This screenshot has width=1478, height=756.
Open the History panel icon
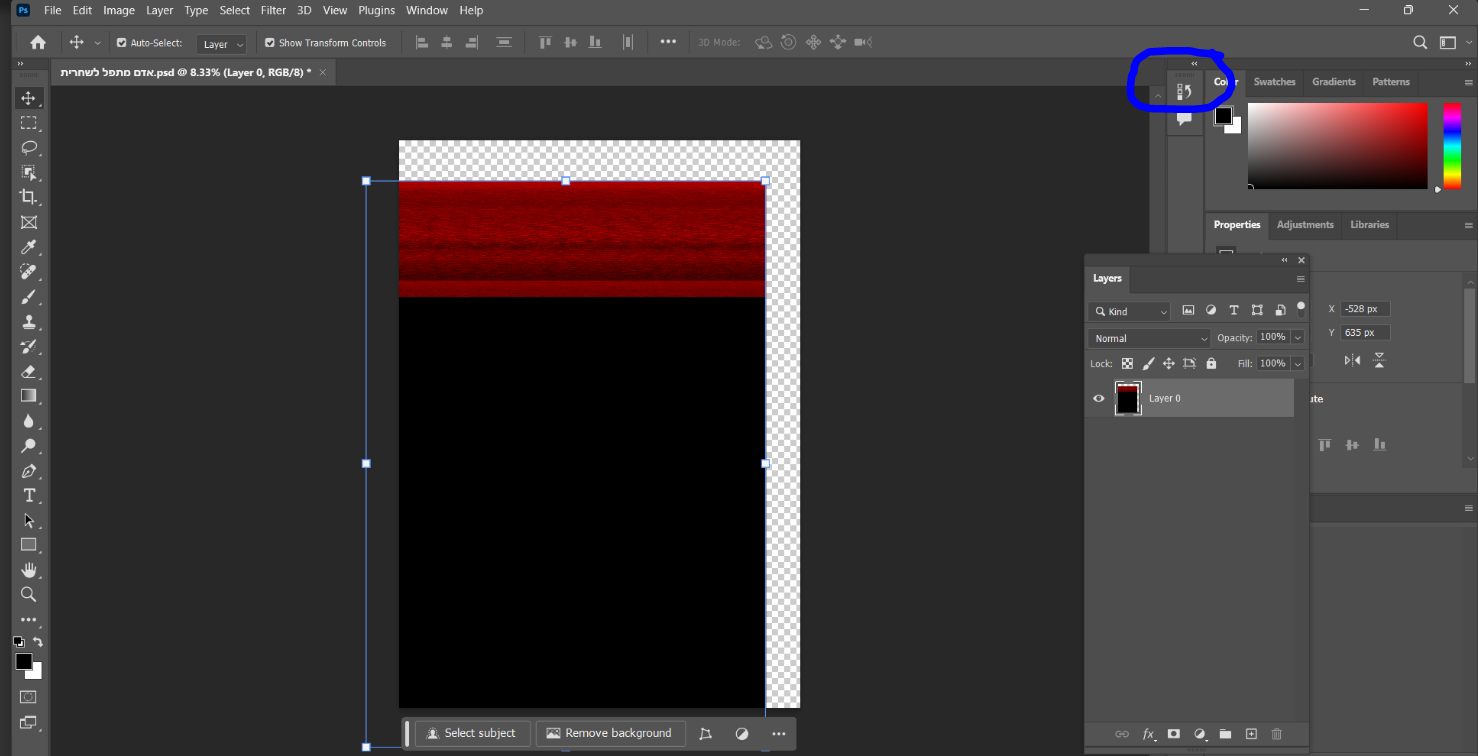coord(1184,92)
